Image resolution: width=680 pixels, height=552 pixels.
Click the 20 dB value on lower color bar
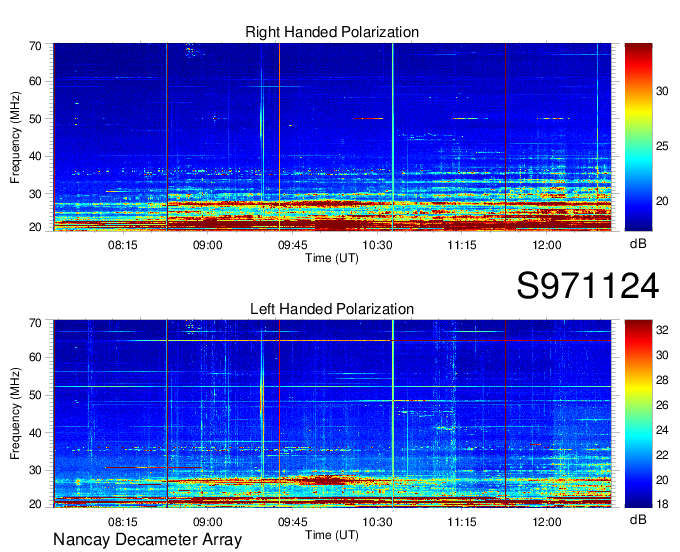[x=662, y=480]
